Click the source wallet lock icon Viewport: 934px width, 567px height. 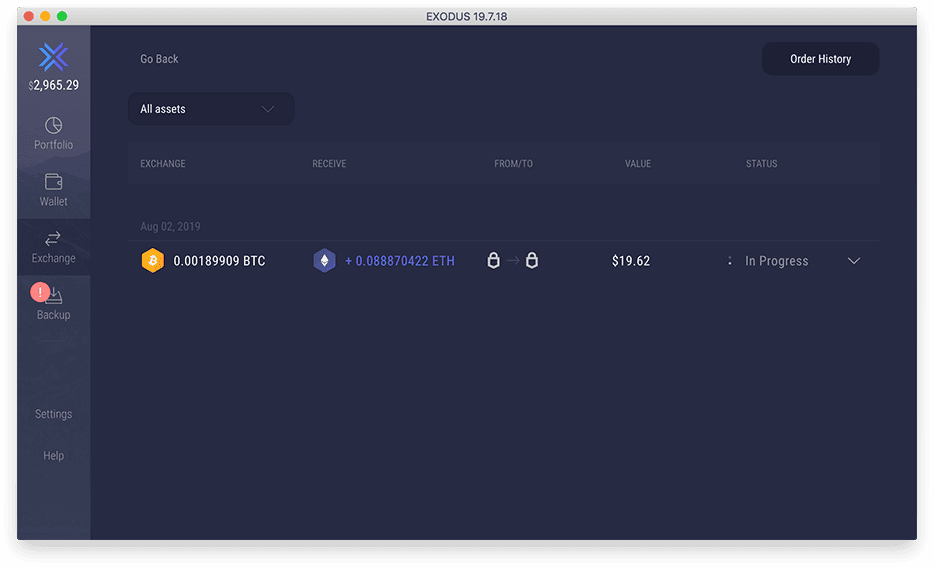point(493,260)
